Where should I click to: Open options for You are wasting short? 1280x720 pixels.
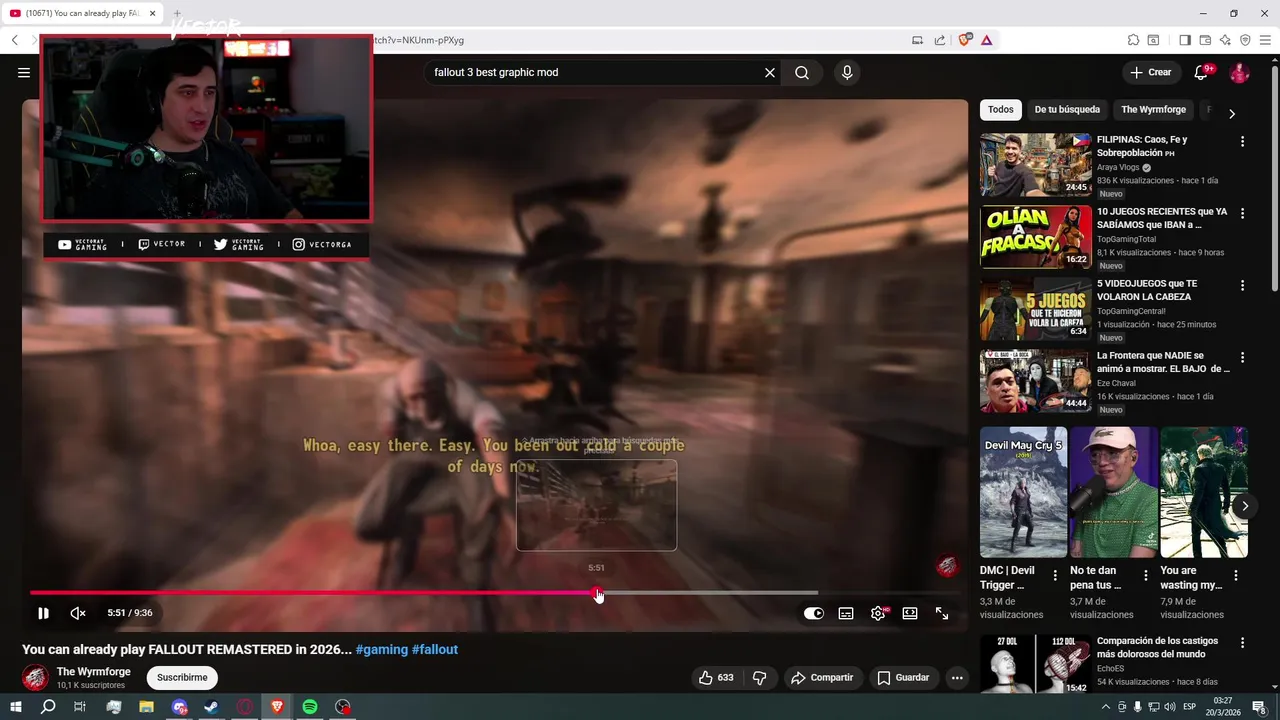[1236, 576]
